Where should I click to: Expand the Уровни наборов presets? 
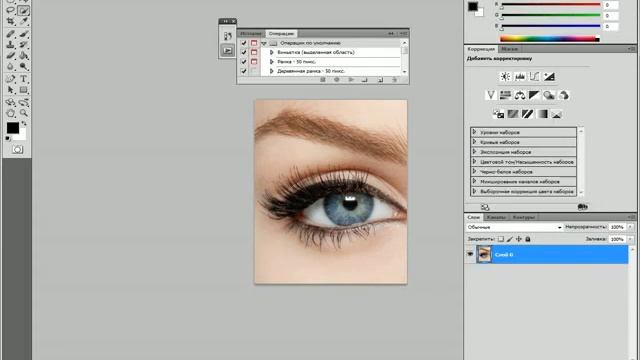point(474,132)
